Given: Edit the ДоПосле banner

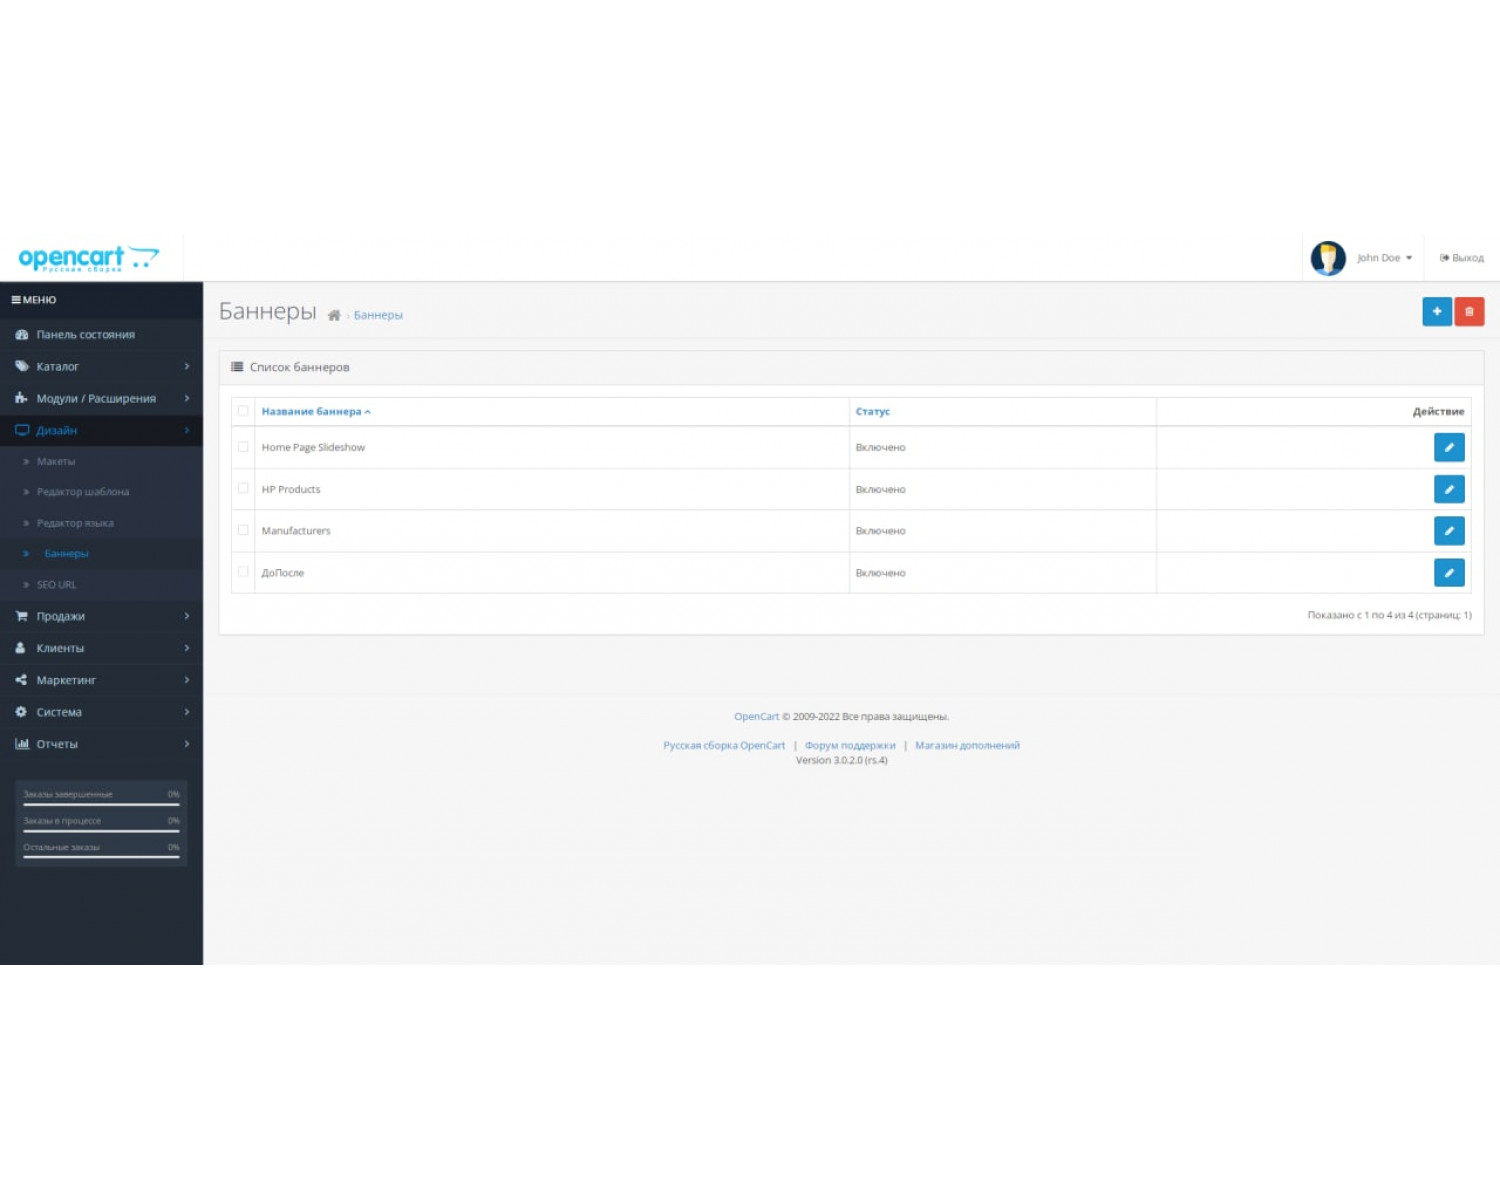Looking at the screenshot, I should click(x=1449, y=572).
